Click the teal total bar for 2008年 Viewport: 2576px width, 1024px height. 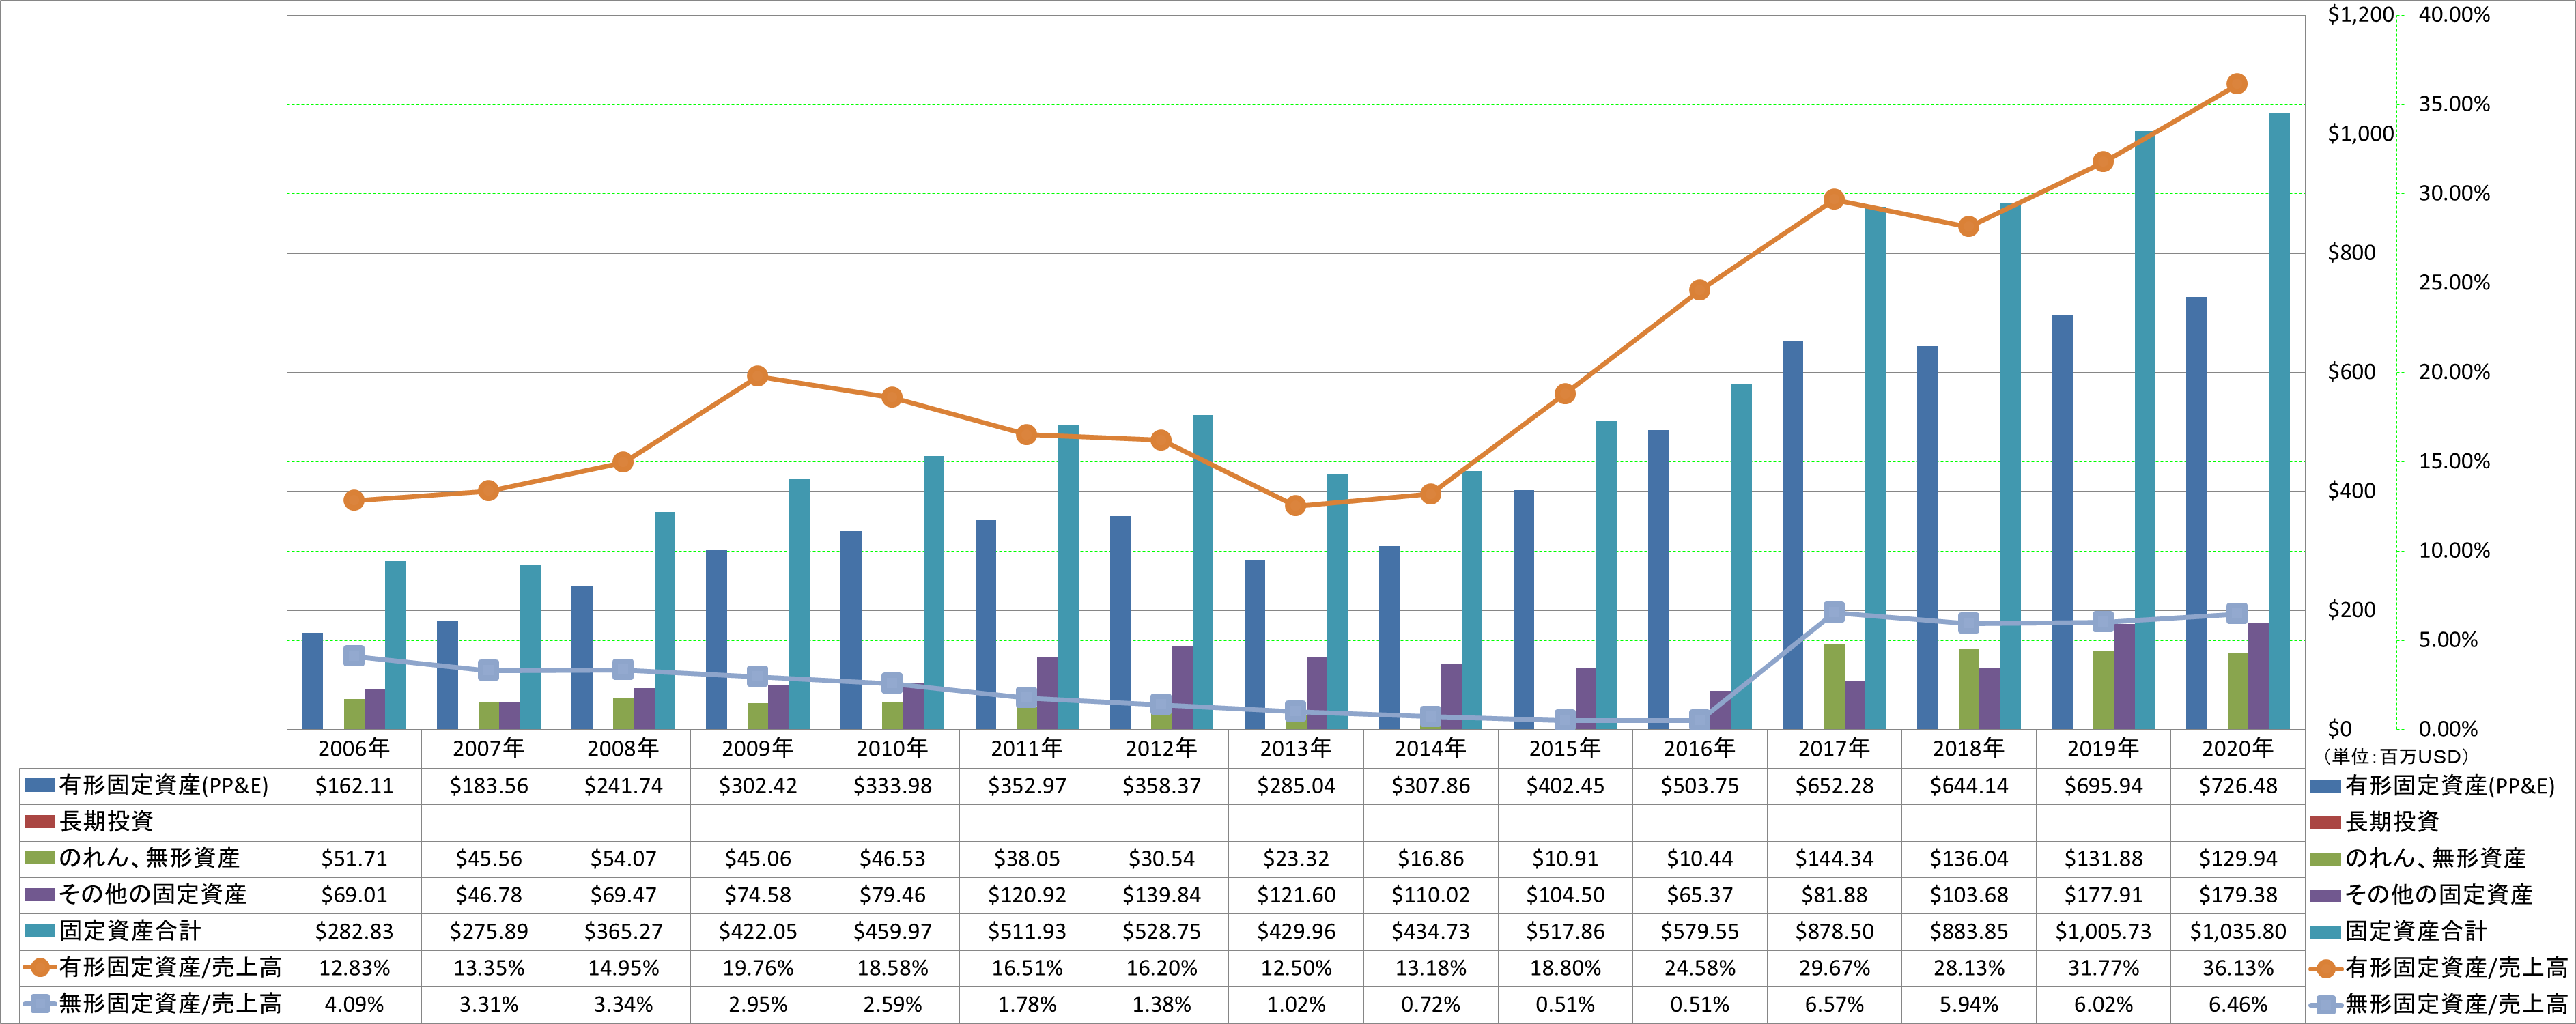(x=664, y=621)
